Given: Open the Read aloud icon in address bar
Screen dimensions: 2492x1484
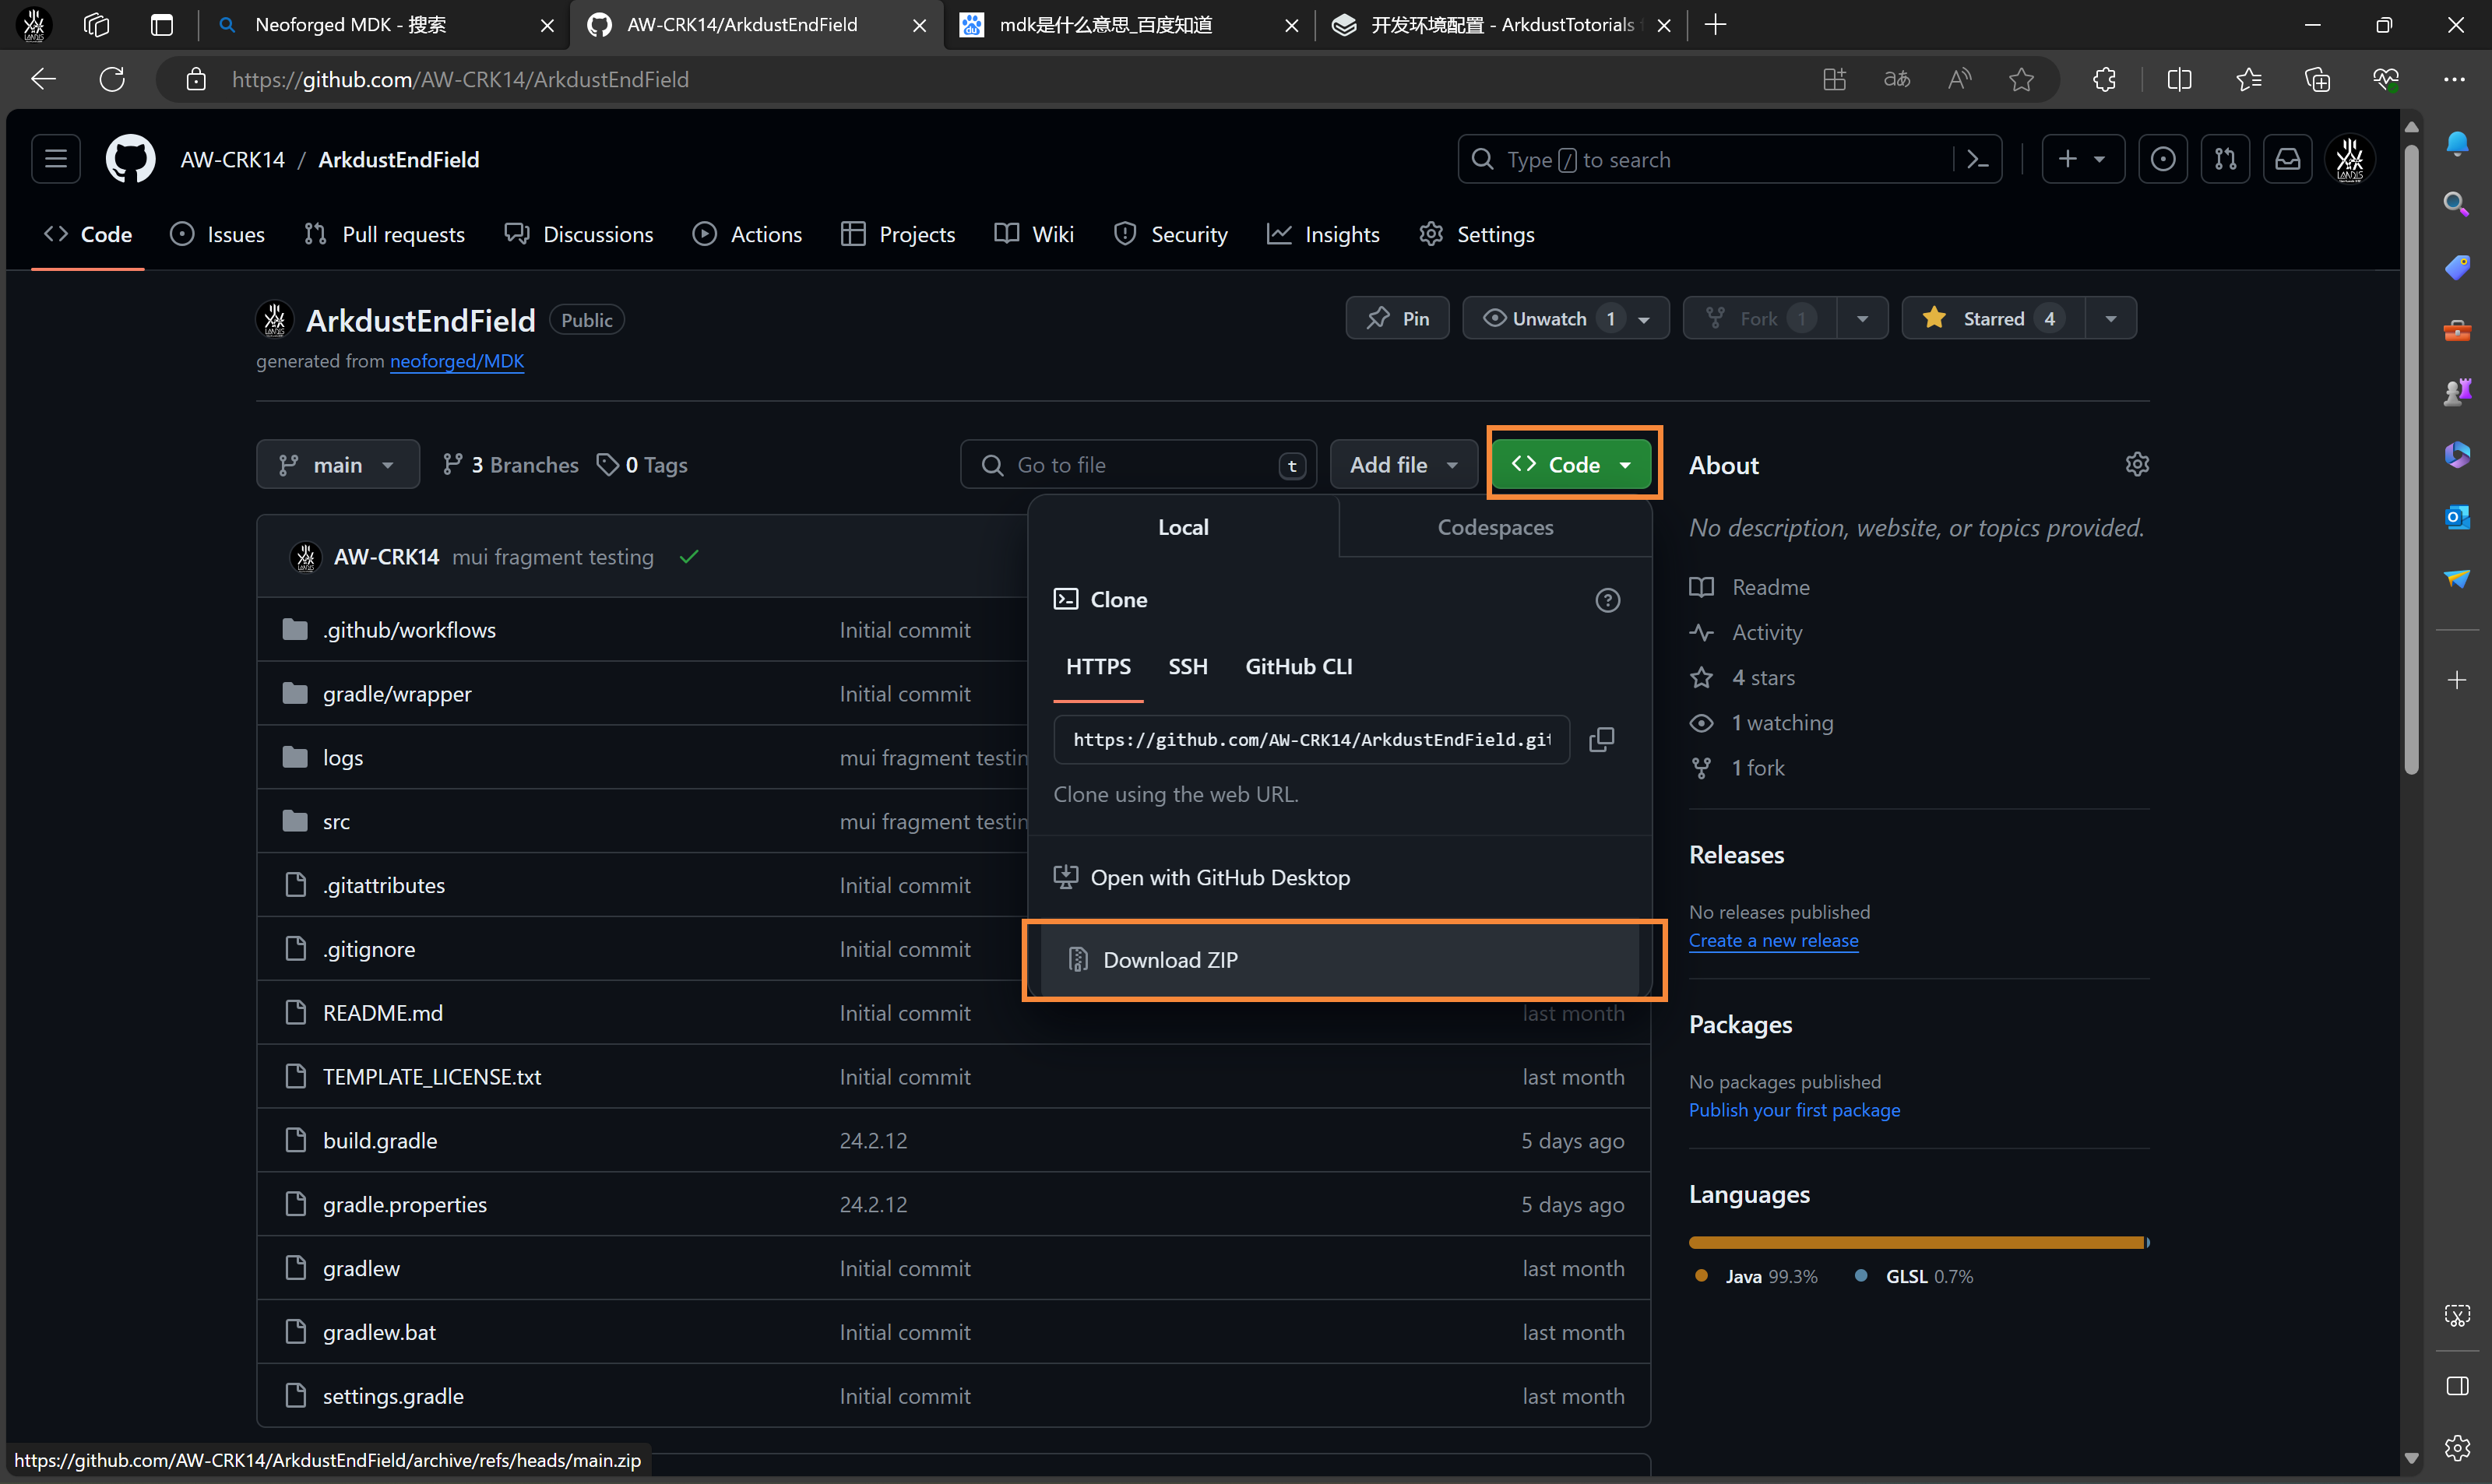Looking at the screenshot, I should point(1959,79).
